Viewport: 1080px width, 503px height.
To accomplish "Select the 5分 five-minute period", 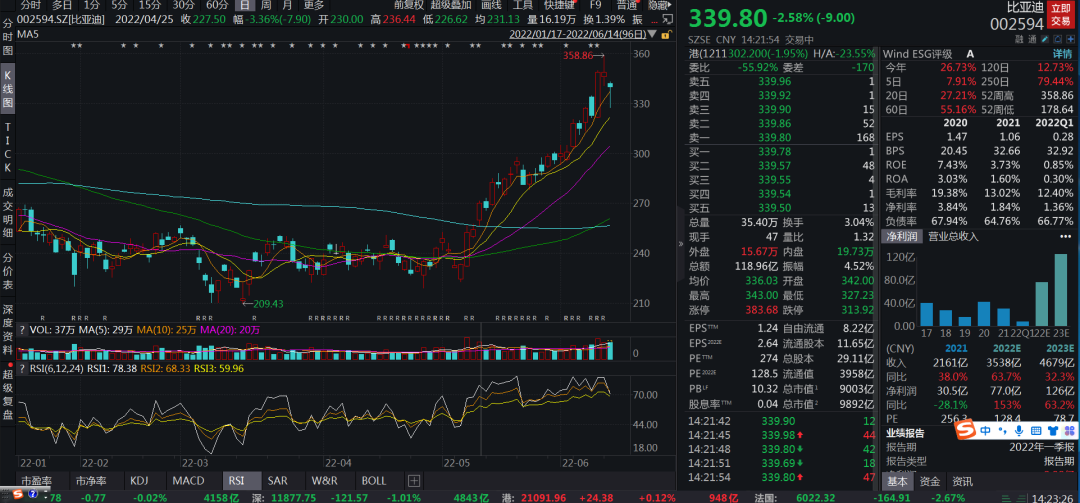I will (118, 5).
